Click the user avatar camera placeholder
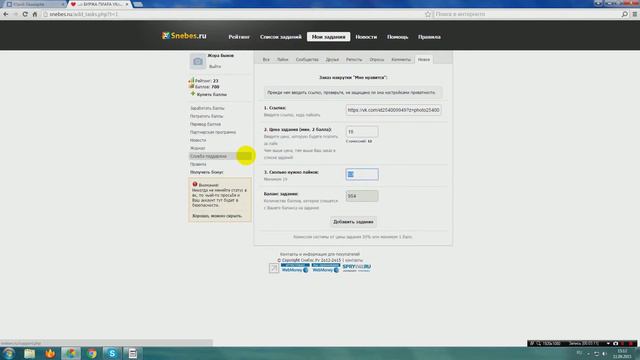 point(198,61)
